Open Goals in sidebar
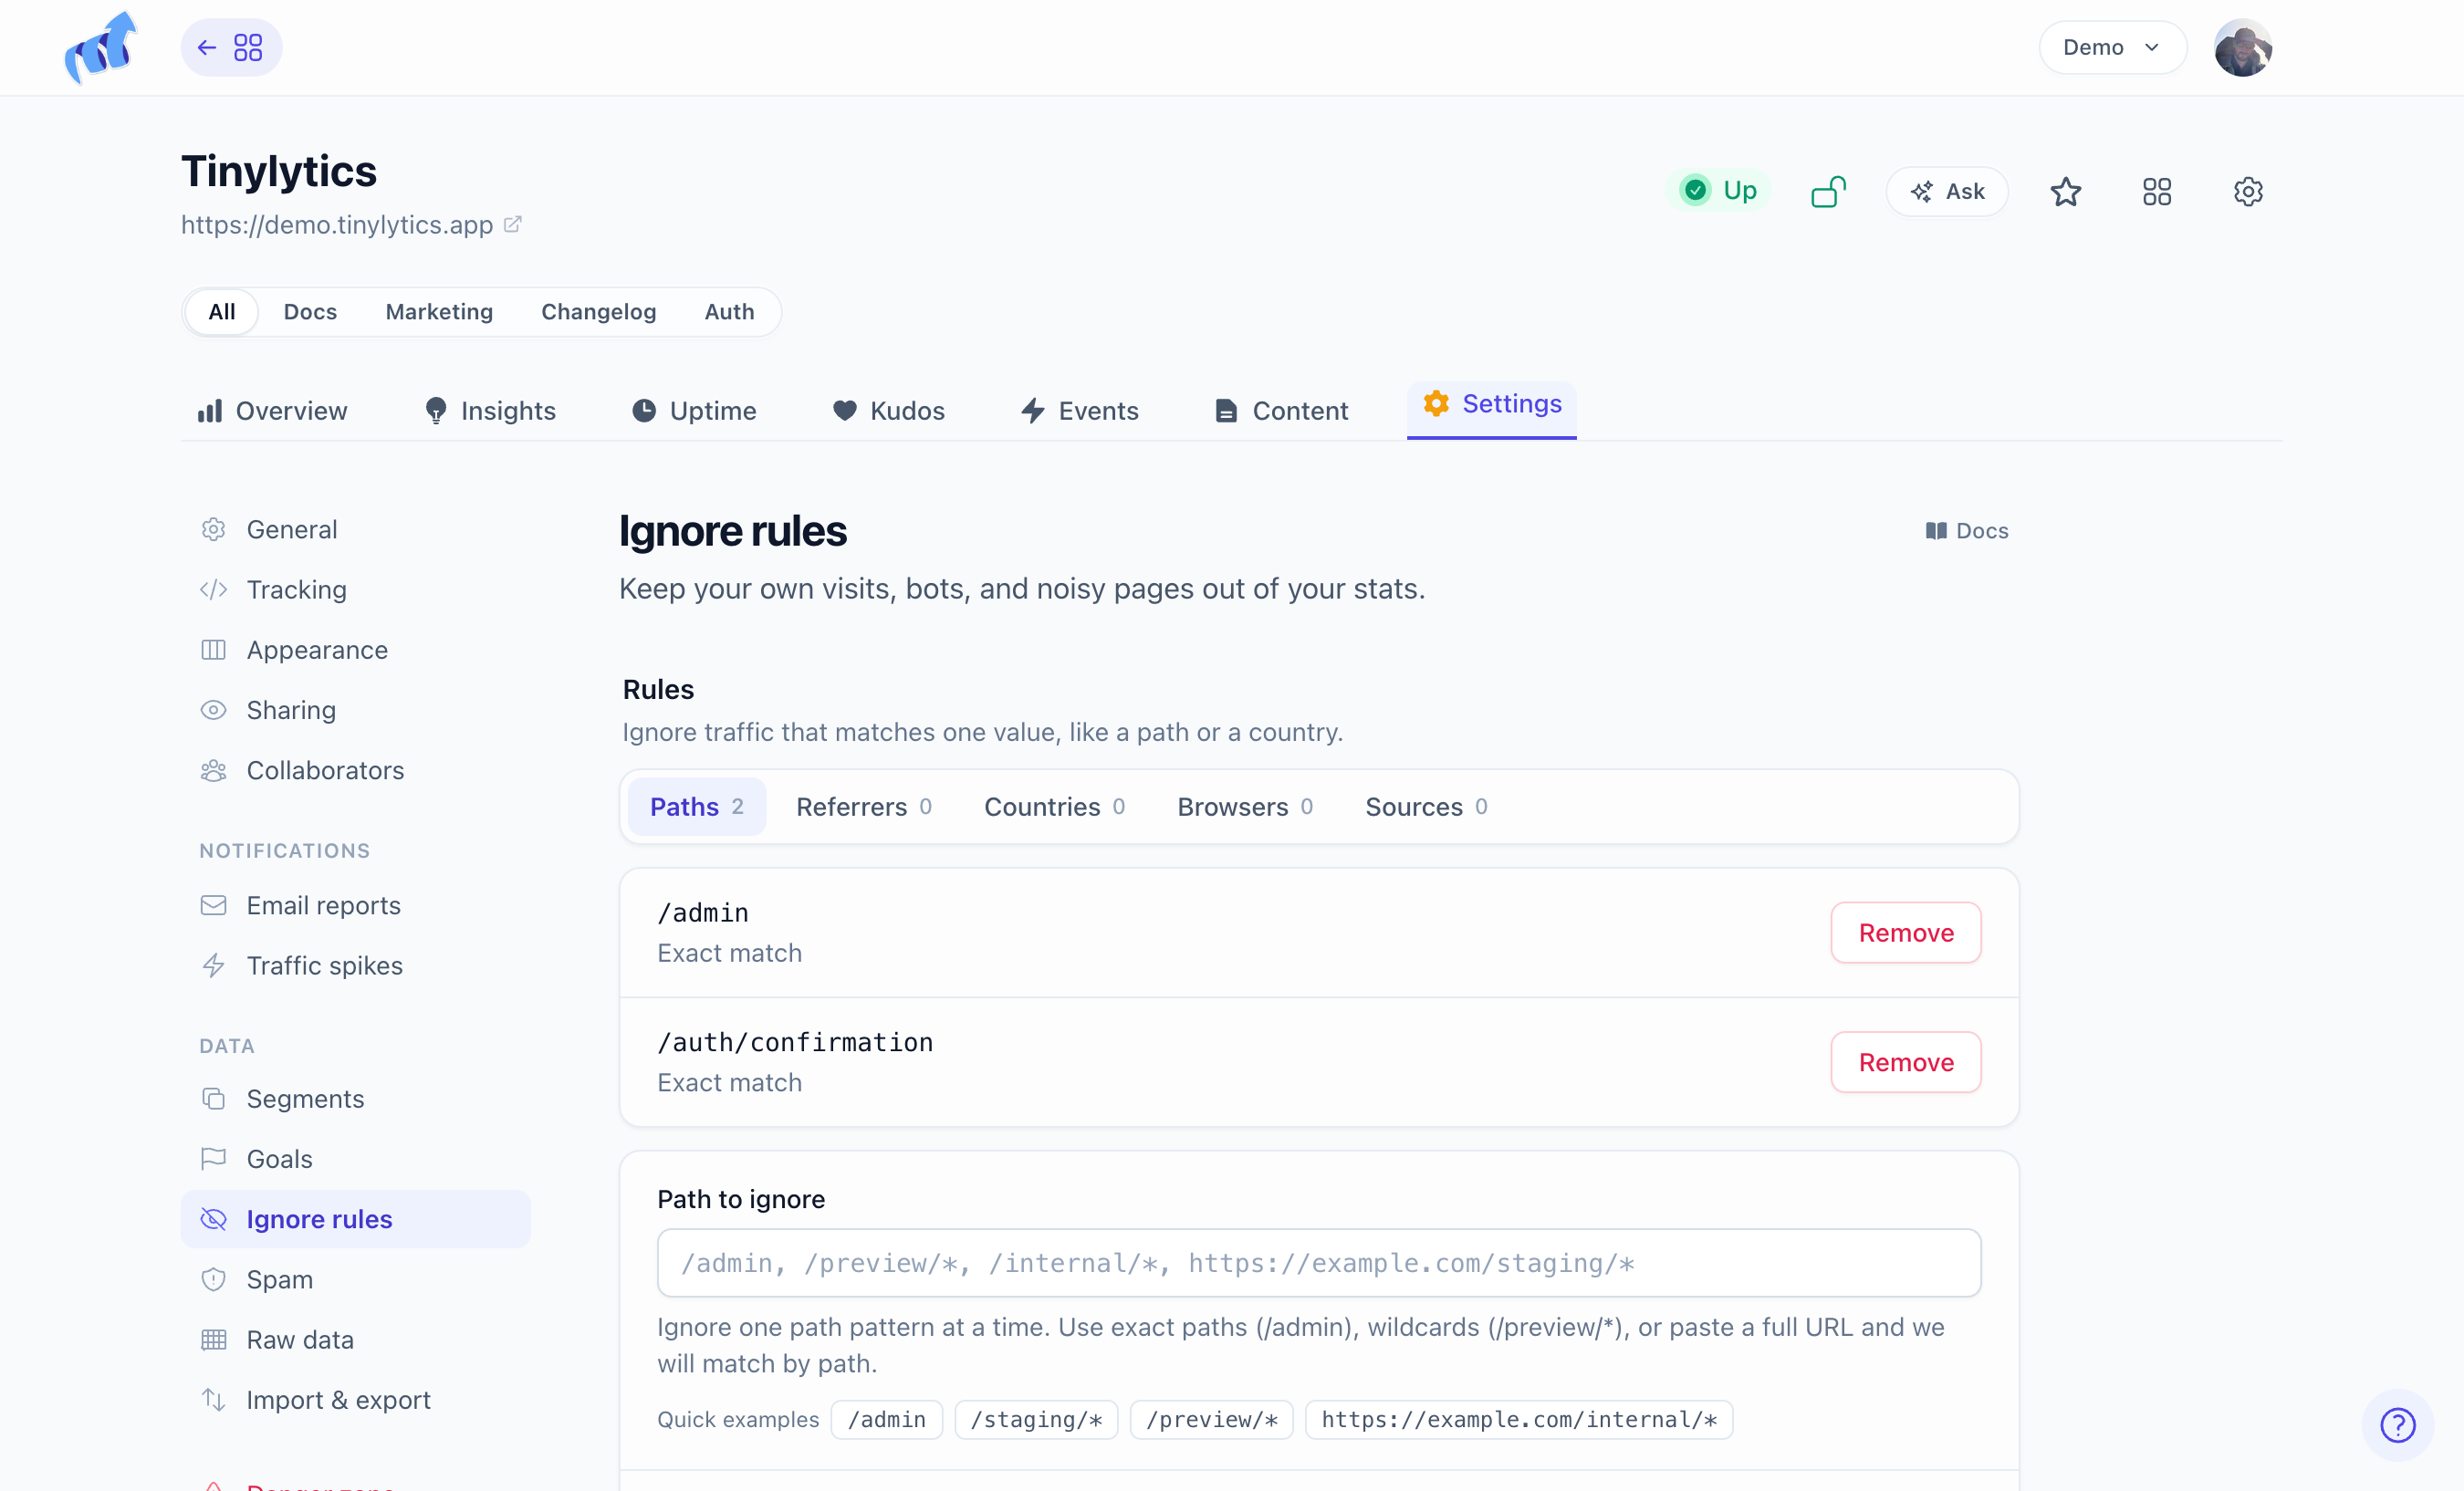This screenshot has height=1491, width=2464. (x=356, y=1158)
